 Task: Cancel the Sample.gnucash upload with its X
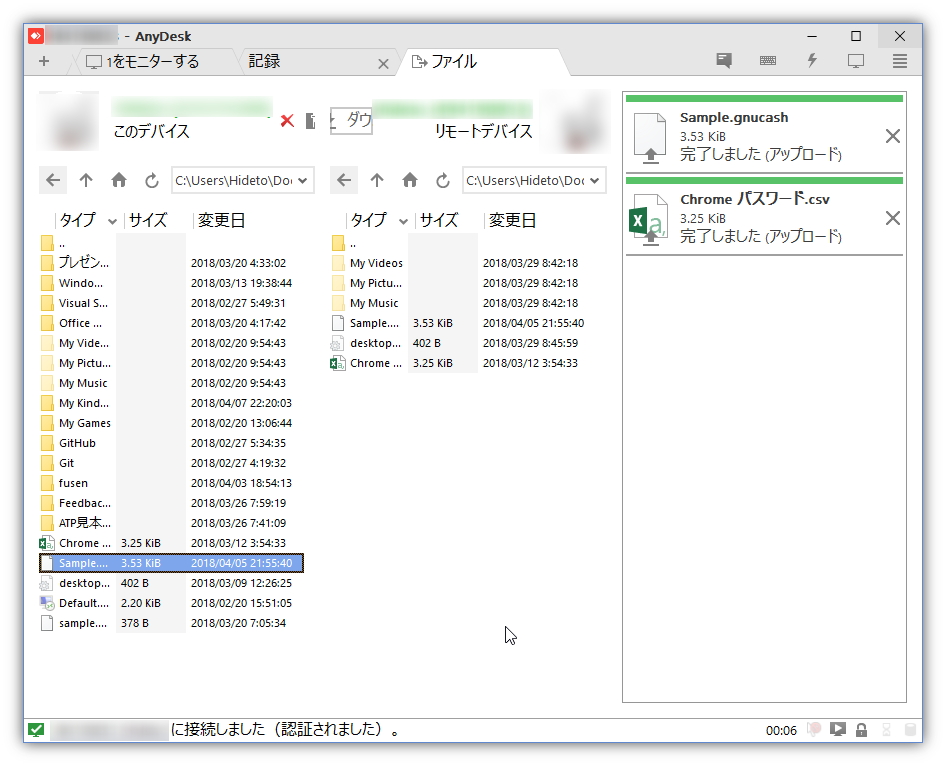pos(893,136)
